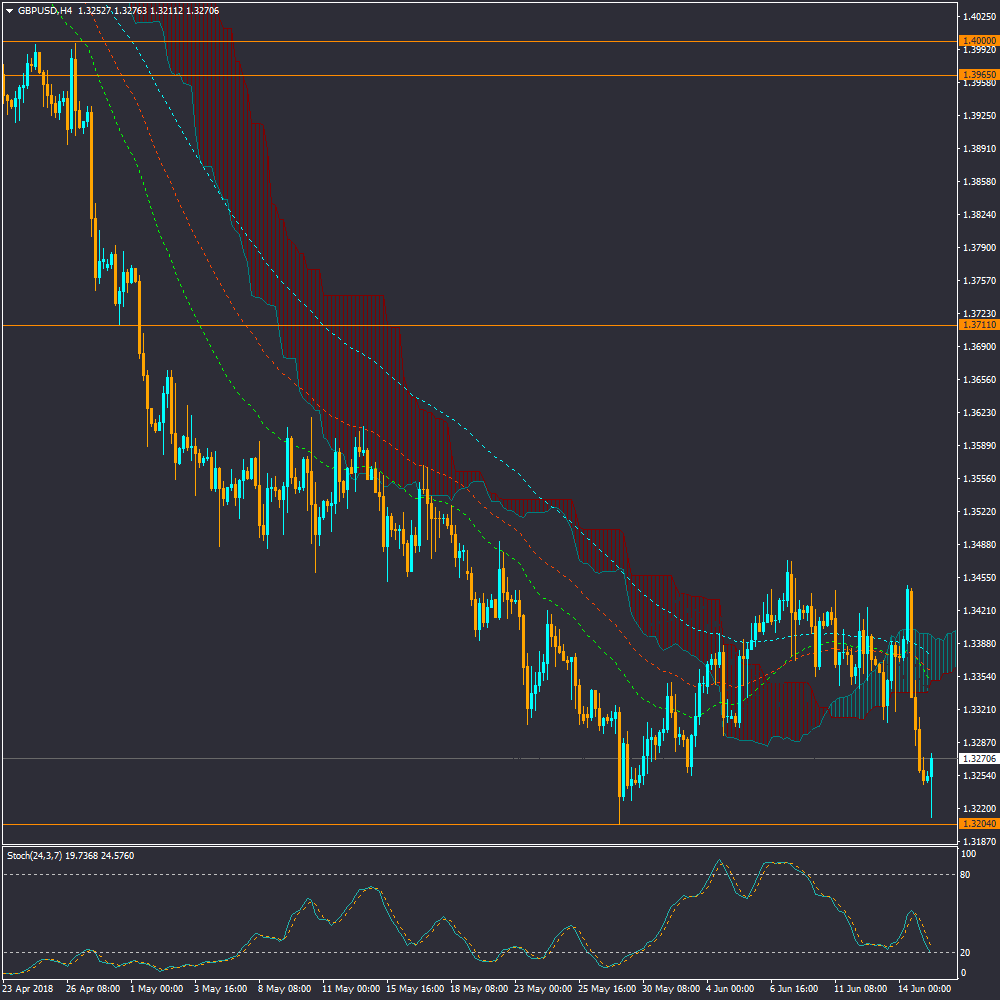Select the 1.39650 orange price label
The width and height of the screenshot is (1000, 1000).
(x=977, y=75)
